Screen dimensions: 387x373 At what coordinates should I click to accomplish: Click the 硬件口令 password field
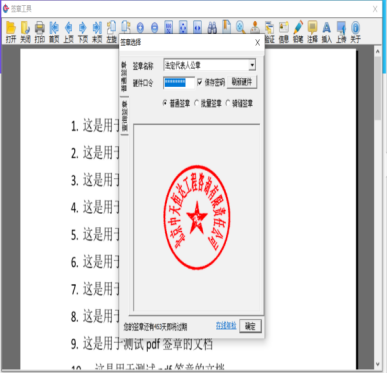click(x=179, y=82)
